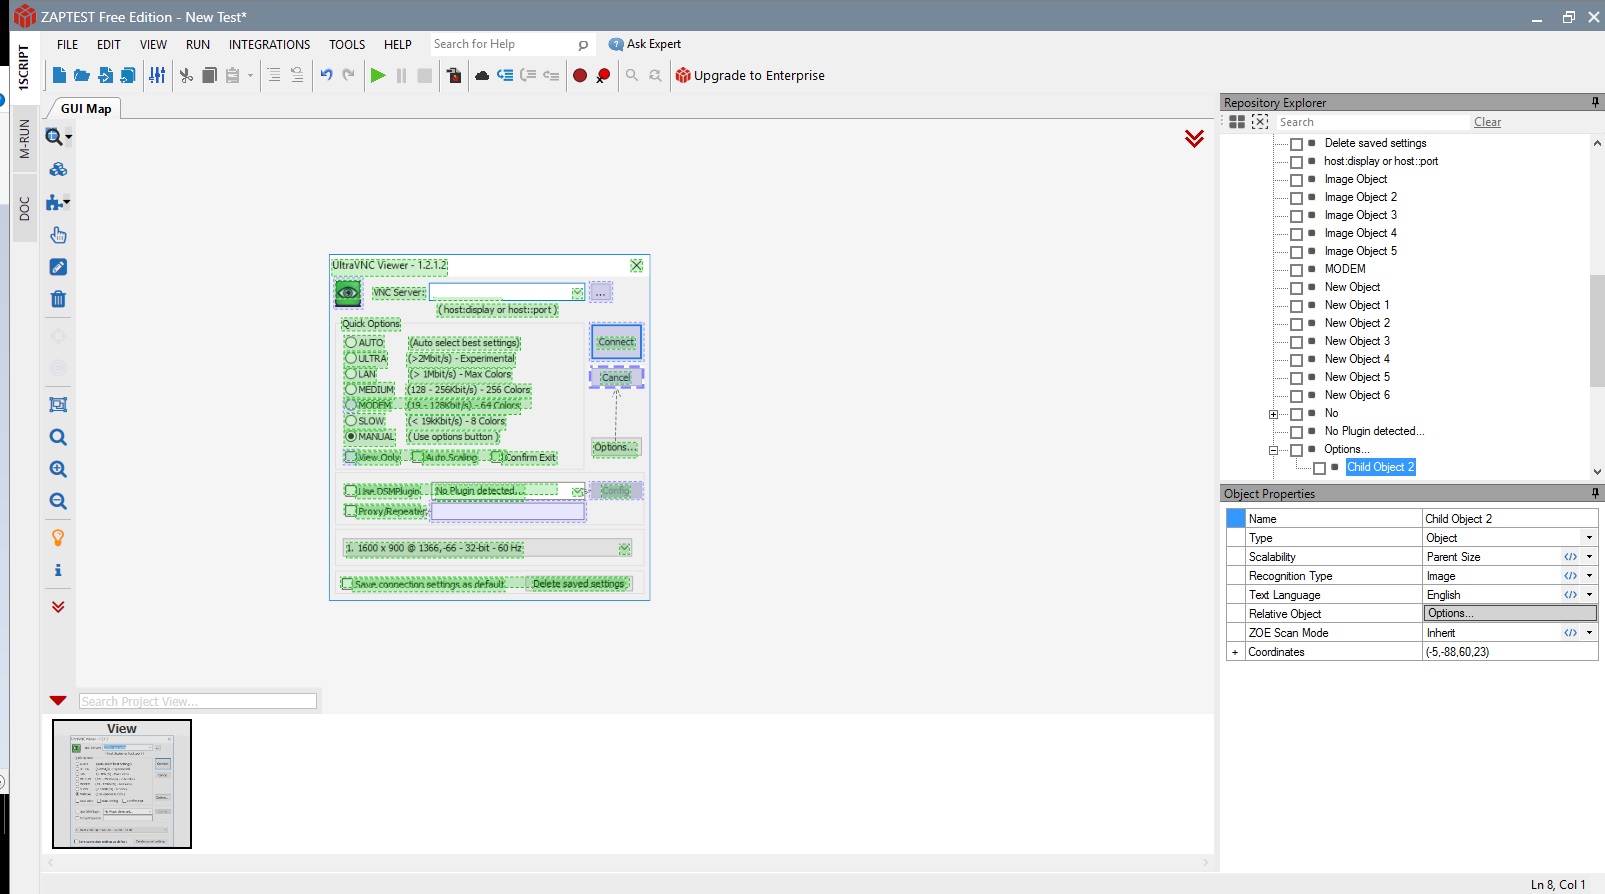Screen dimensions: 1605x894
Task: Select the AUTO radio in captured viewer
Action: pyautogui.click(x=351, y=342)
